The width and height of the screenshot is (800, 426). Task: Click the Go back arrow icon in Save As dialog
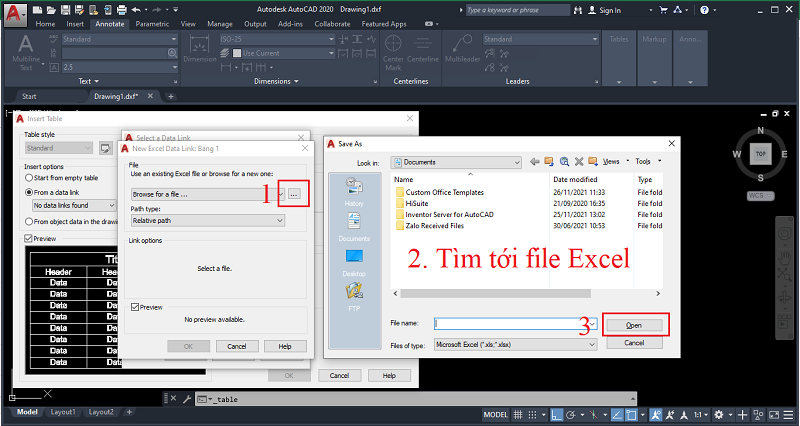pos(534,162)
